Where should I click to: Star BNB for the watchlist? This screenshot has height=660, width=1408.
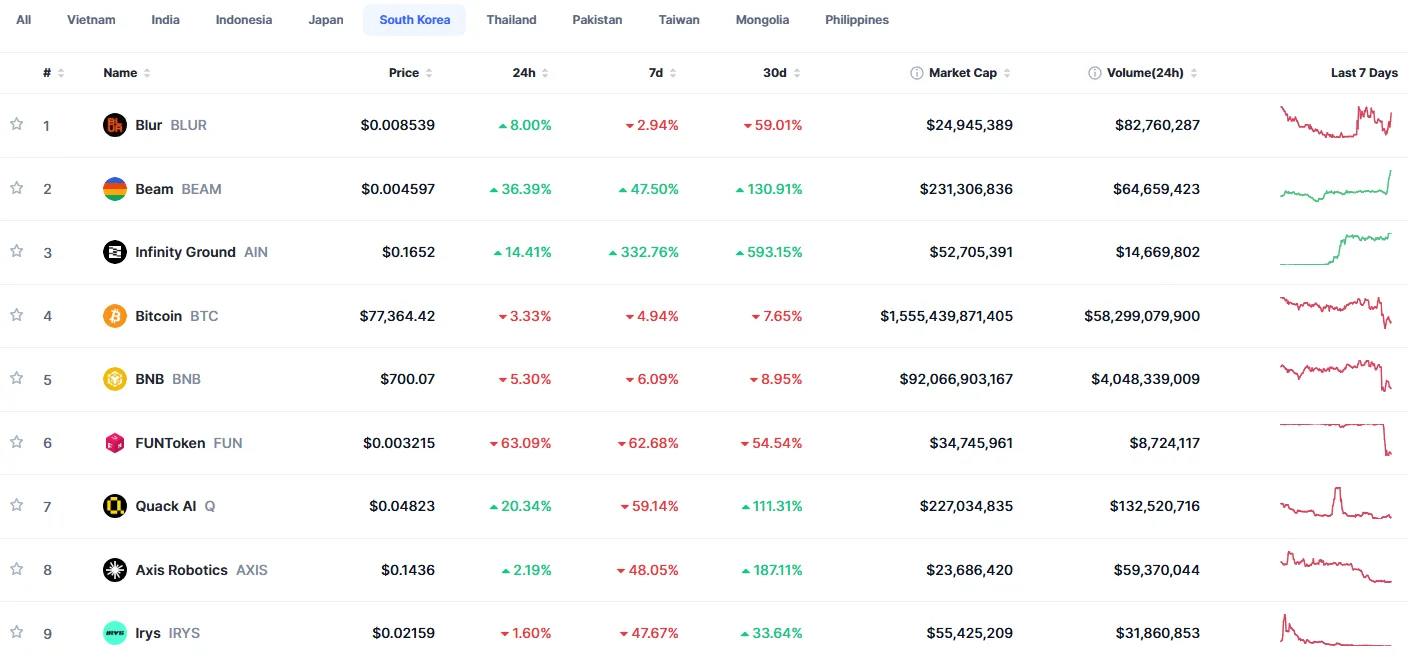16,378
